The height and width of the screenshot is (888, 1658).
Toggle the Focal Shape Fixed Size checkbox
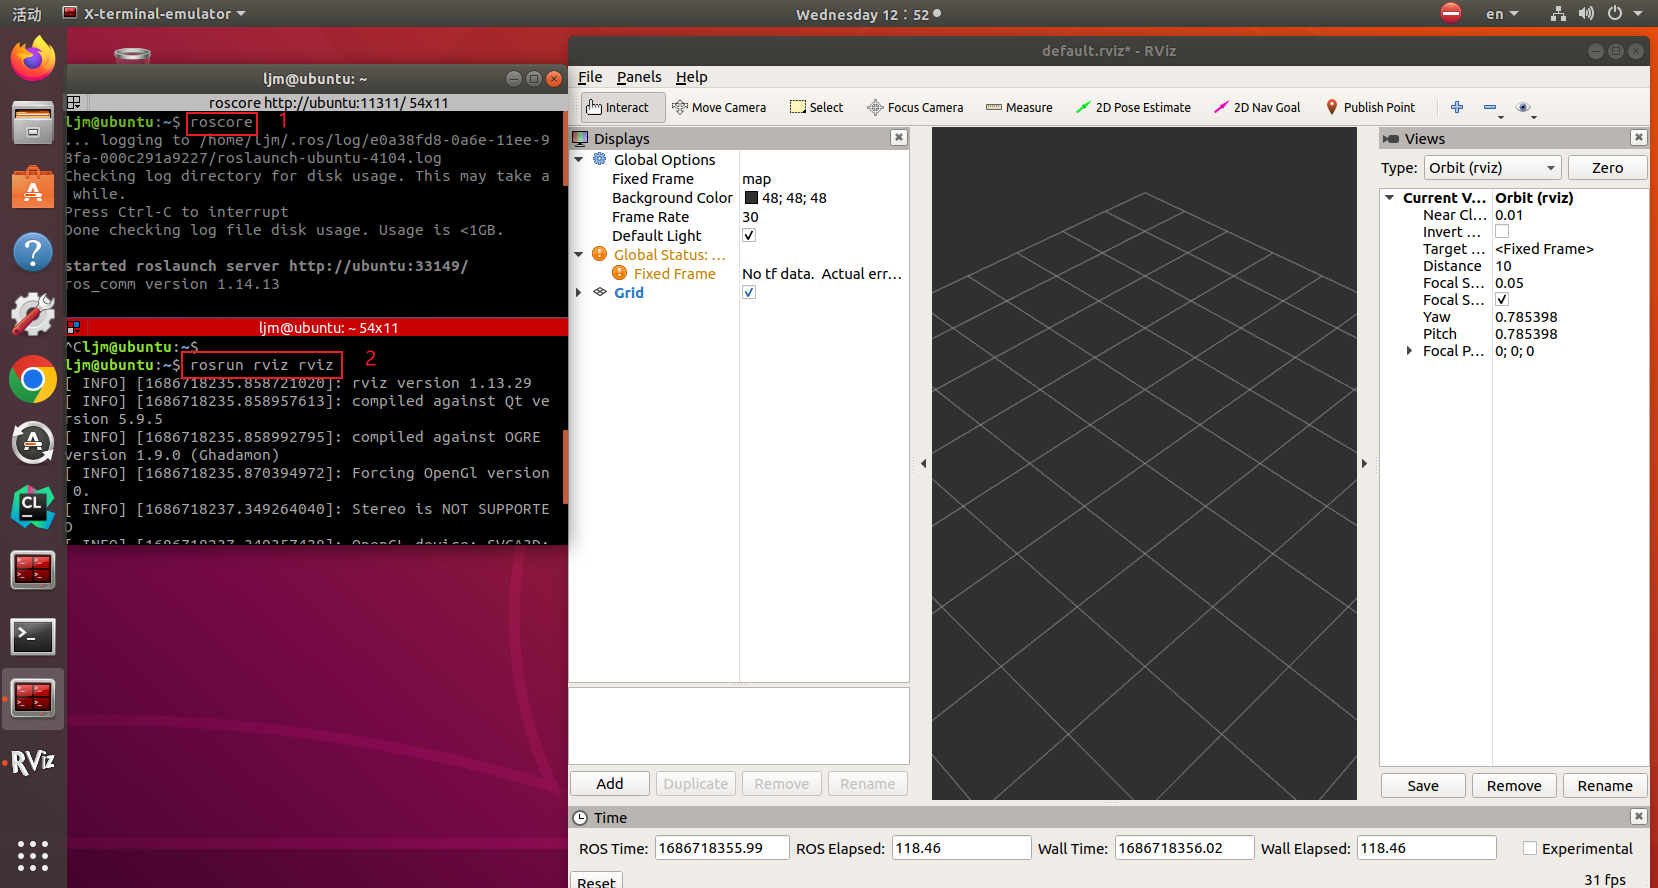(x=1502, y=300)
